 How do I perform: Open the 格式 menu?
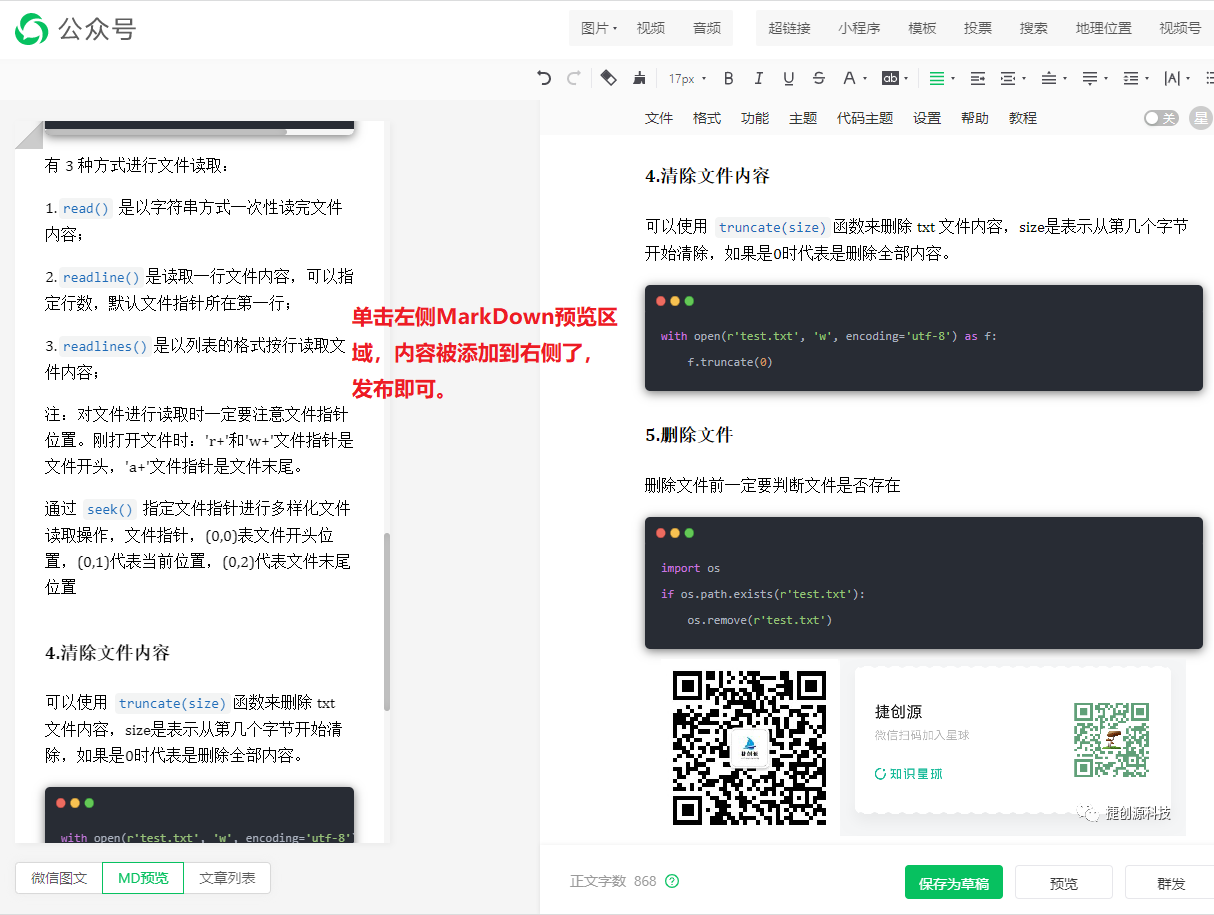[x=707, y=118]
